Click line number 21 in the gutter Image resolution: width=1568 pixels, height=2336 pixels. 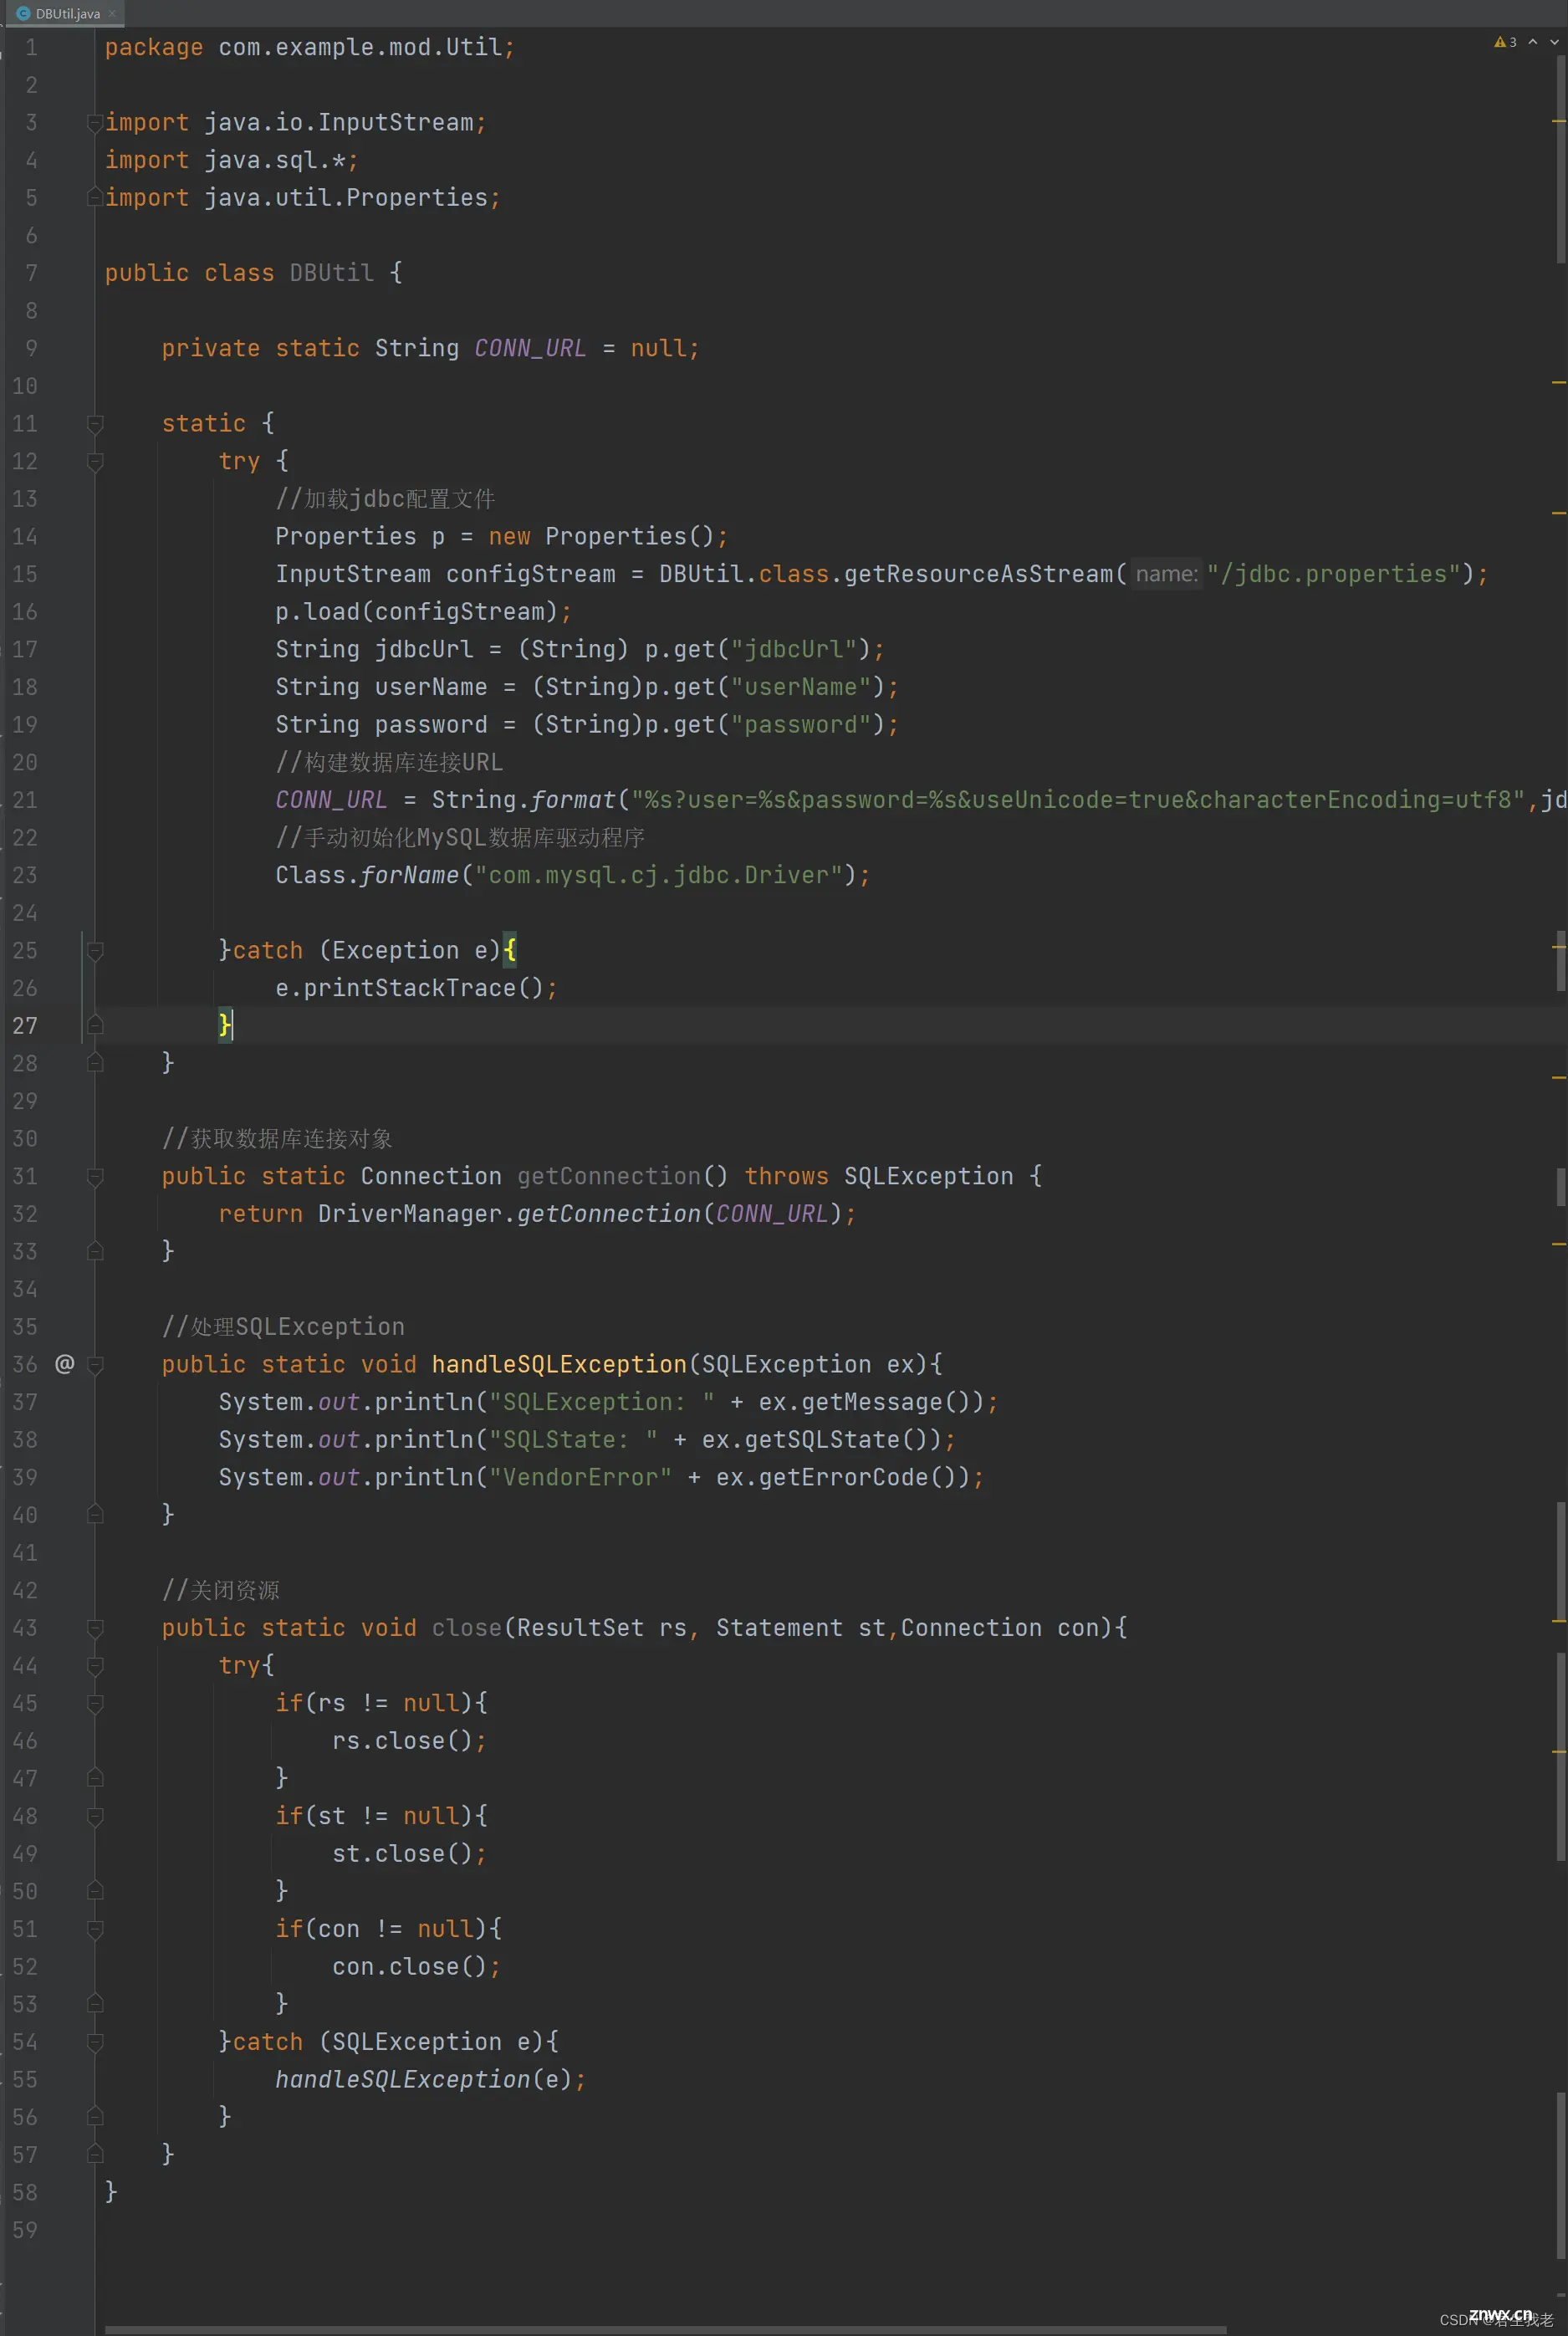coord(25,800)
